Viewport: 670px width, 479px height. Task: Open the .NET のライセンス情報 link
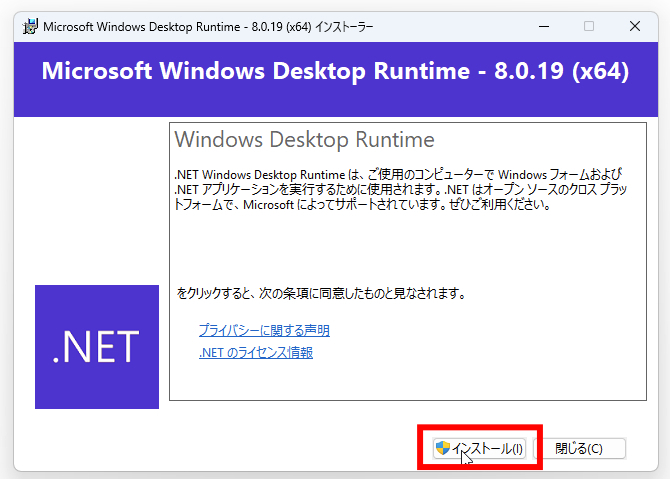[256, 353]
